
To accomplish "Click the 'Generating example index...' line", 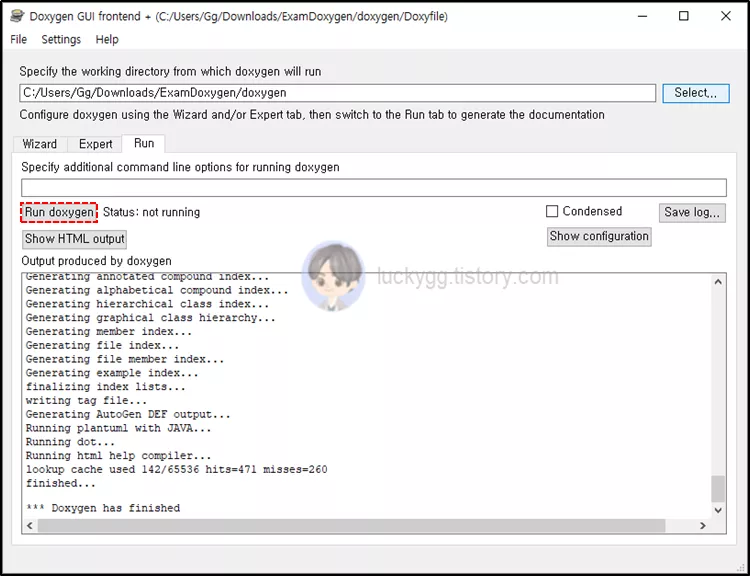I will click(x=112, y=373).
